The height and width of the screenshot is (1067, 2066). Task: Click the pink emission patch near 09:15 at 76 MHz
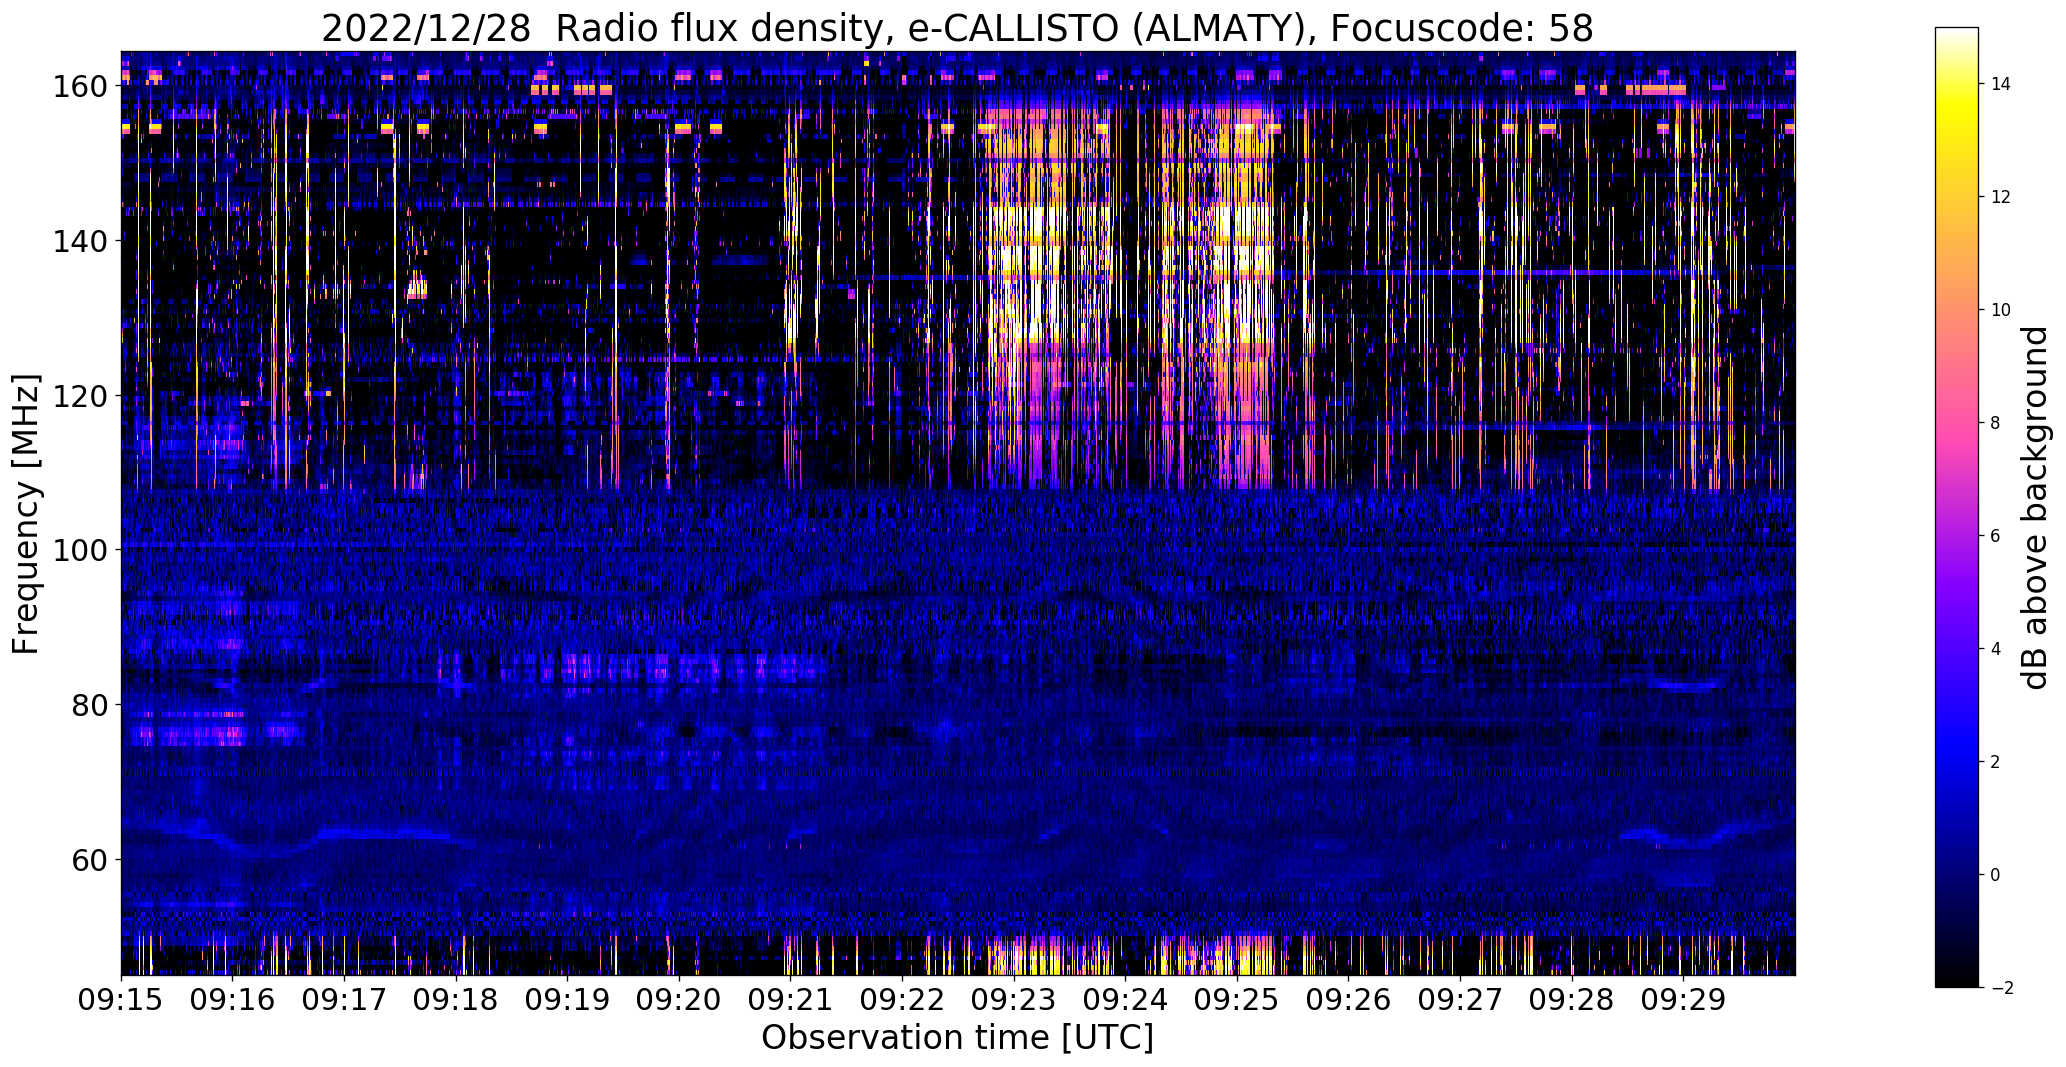(x=190, y=735)
